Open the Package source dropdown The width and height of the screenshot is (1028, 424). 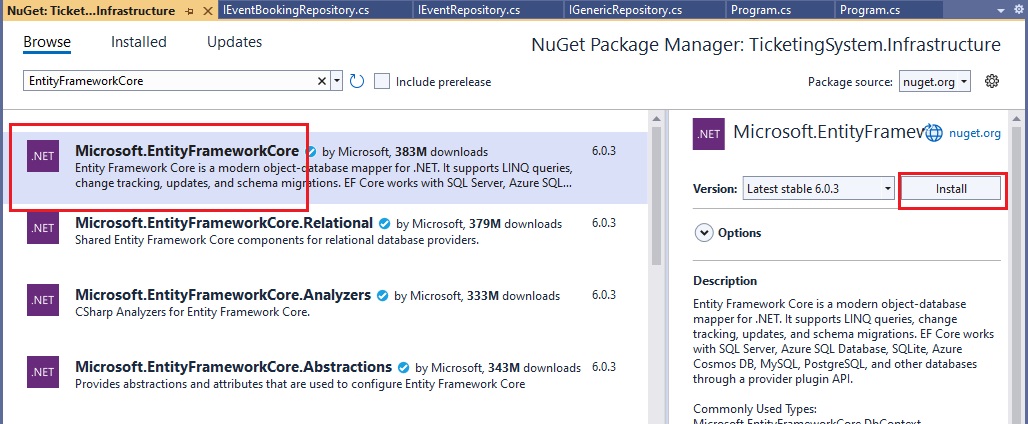[x=935, y=82]
